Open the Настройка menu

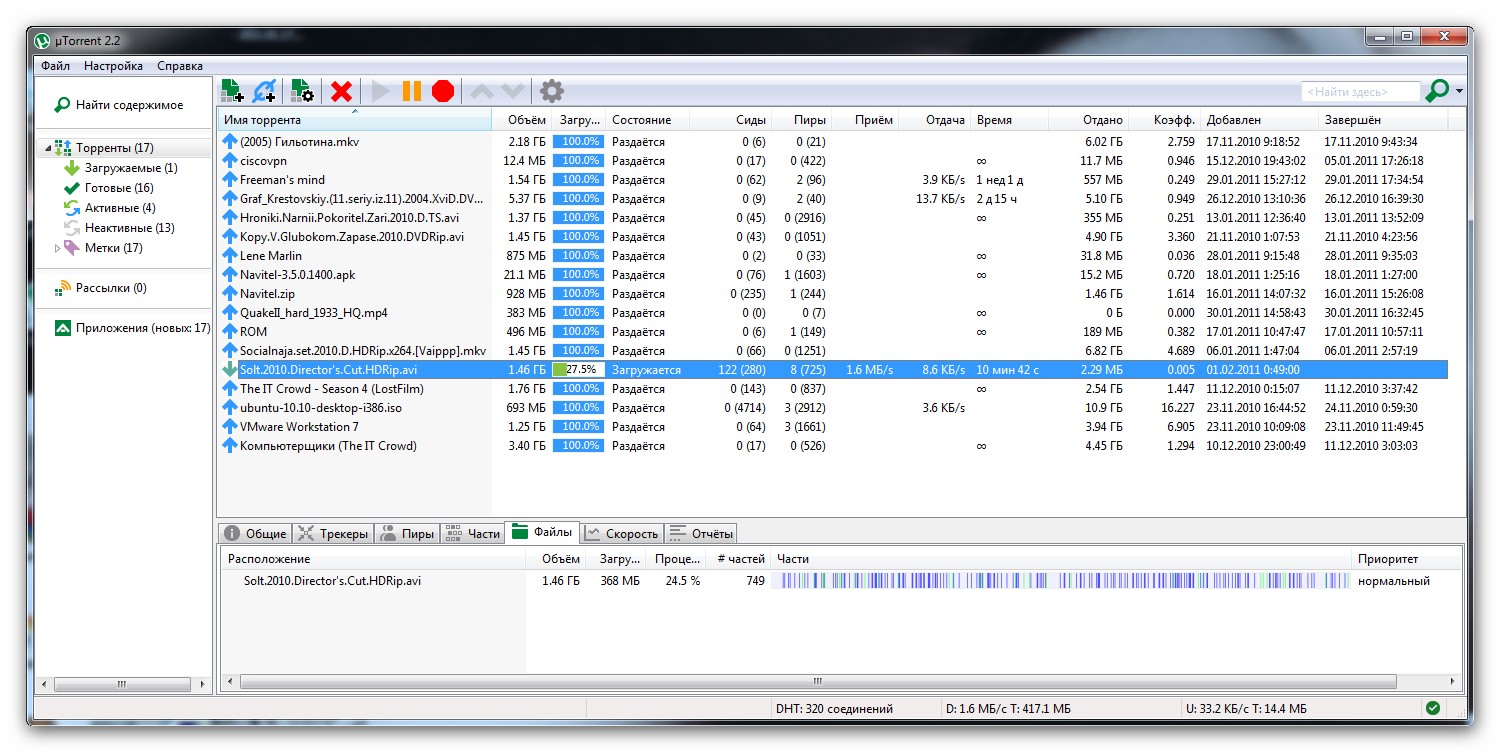point(113,66)
